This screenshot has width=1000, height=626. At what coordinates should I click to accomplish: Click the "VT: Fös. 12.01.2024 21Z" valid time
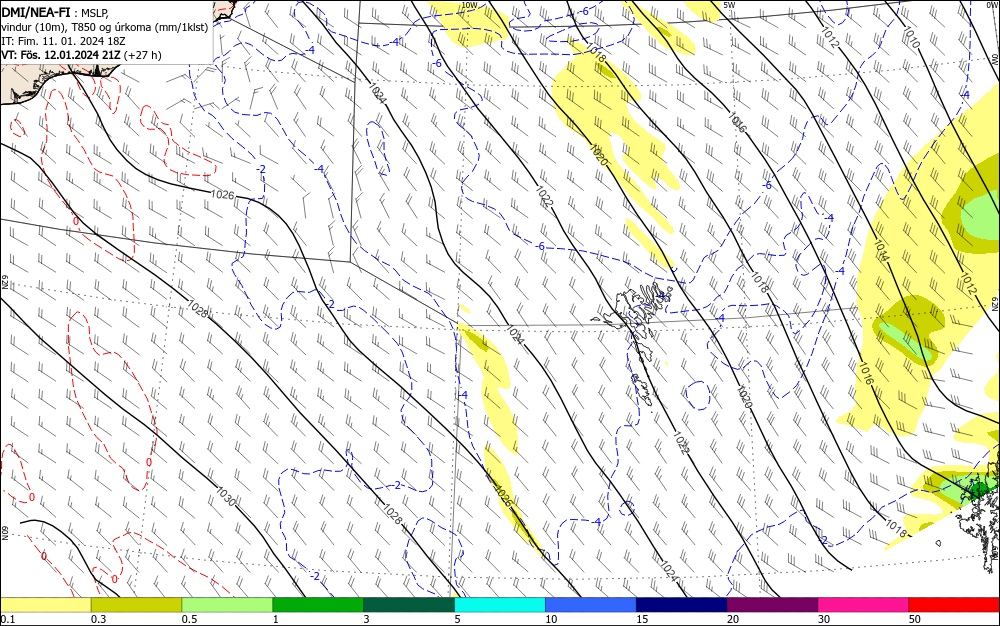[x=61, y=55]
